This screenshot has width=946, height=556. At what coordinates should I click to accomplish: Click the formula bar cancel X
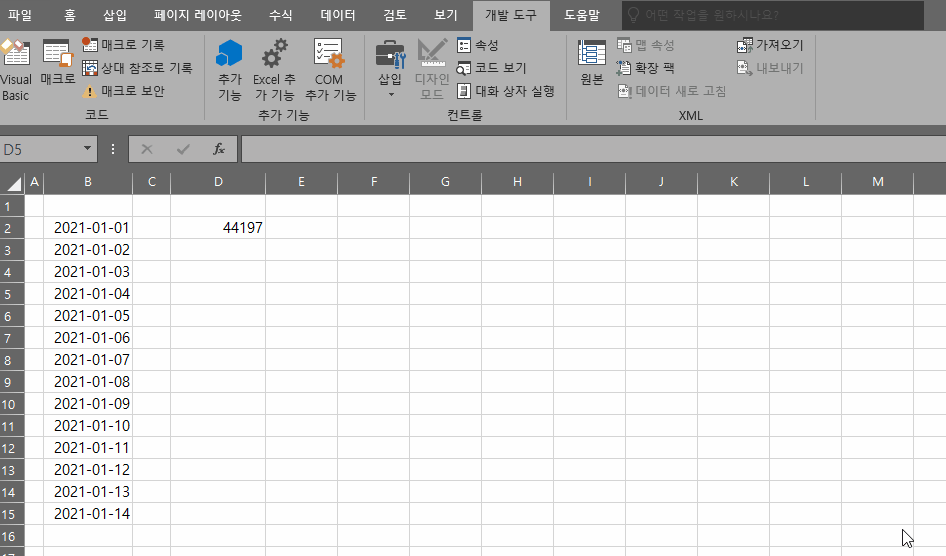coord(147,149)
